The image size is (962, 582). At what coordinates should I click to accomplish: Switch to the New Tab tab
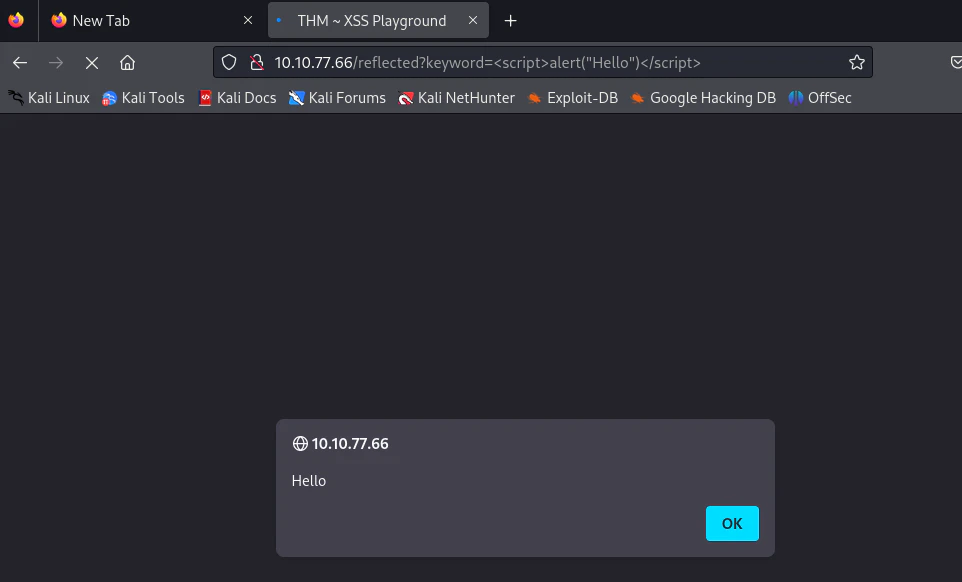click(152, 20)
